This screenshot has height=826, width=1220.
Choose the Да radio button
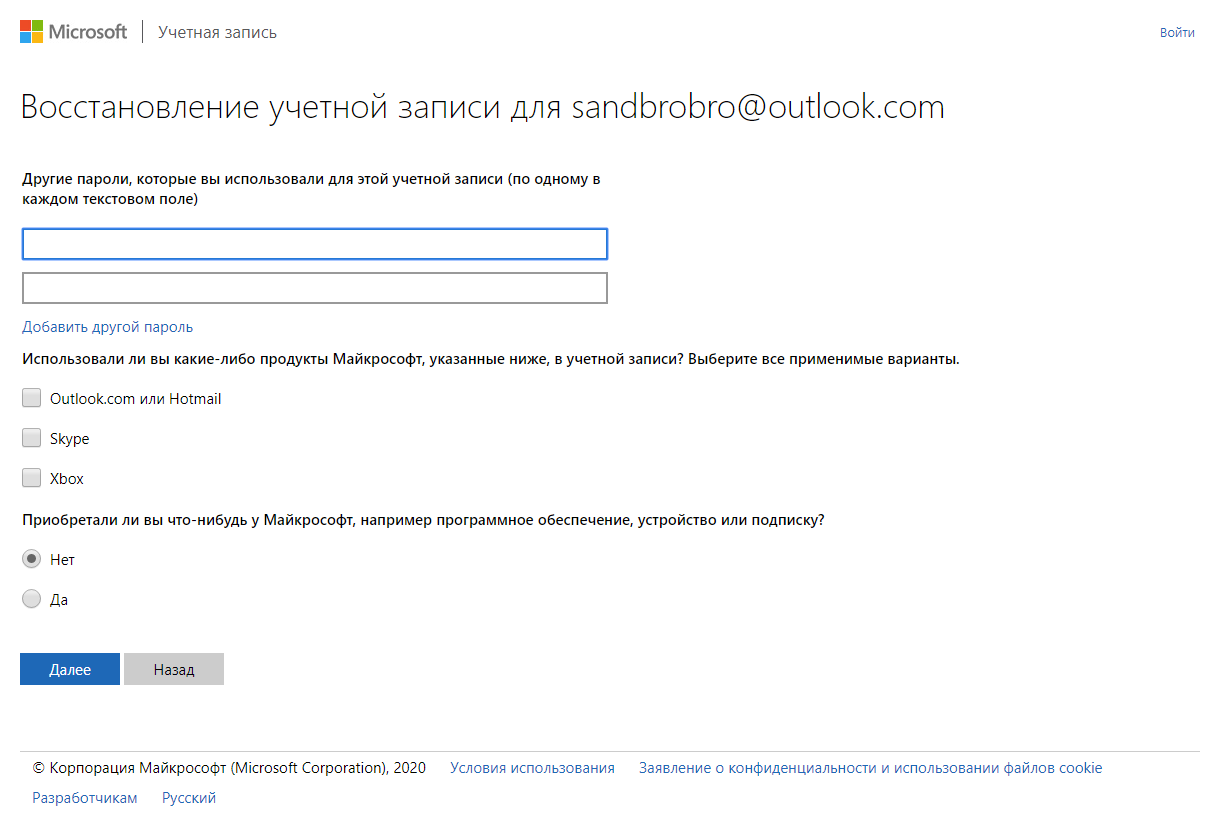pyautogui.click(x=32, y=600)
